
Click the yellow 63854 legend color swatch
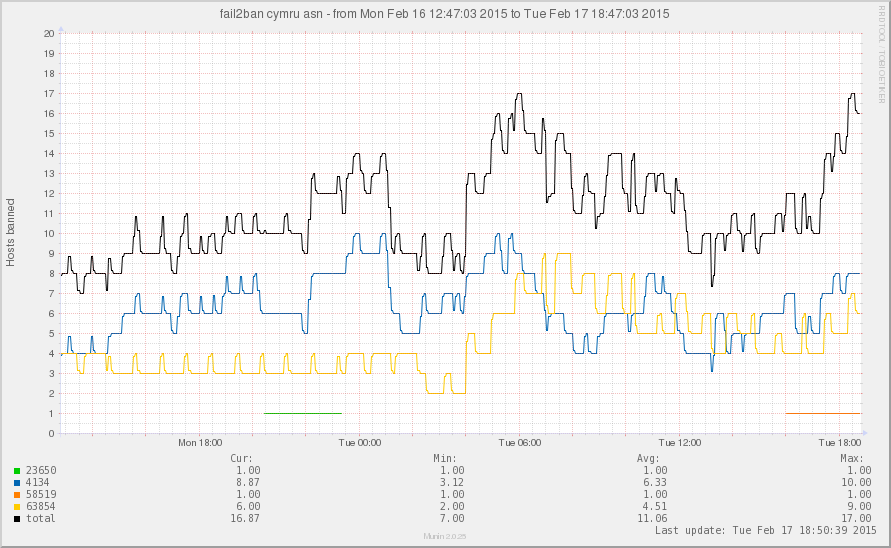pyautogui.click(x=16, y=506)
